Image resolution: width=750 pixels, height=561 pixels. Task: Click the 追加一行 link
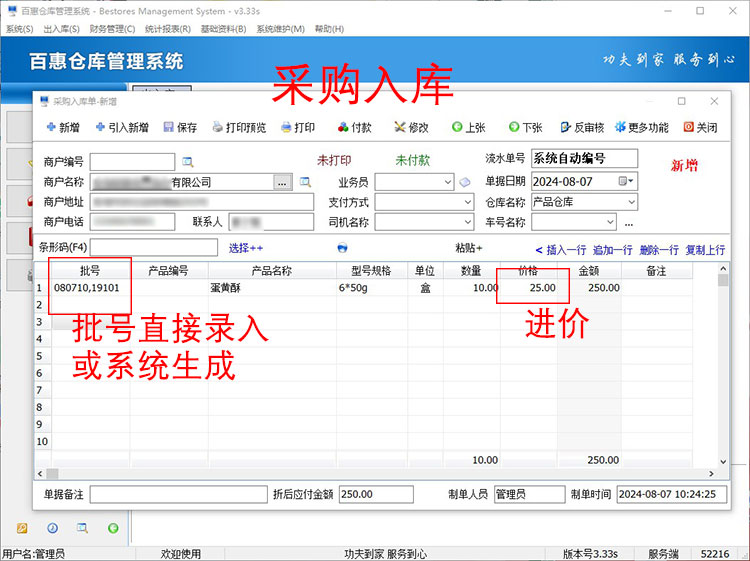[x=613, y=250]
